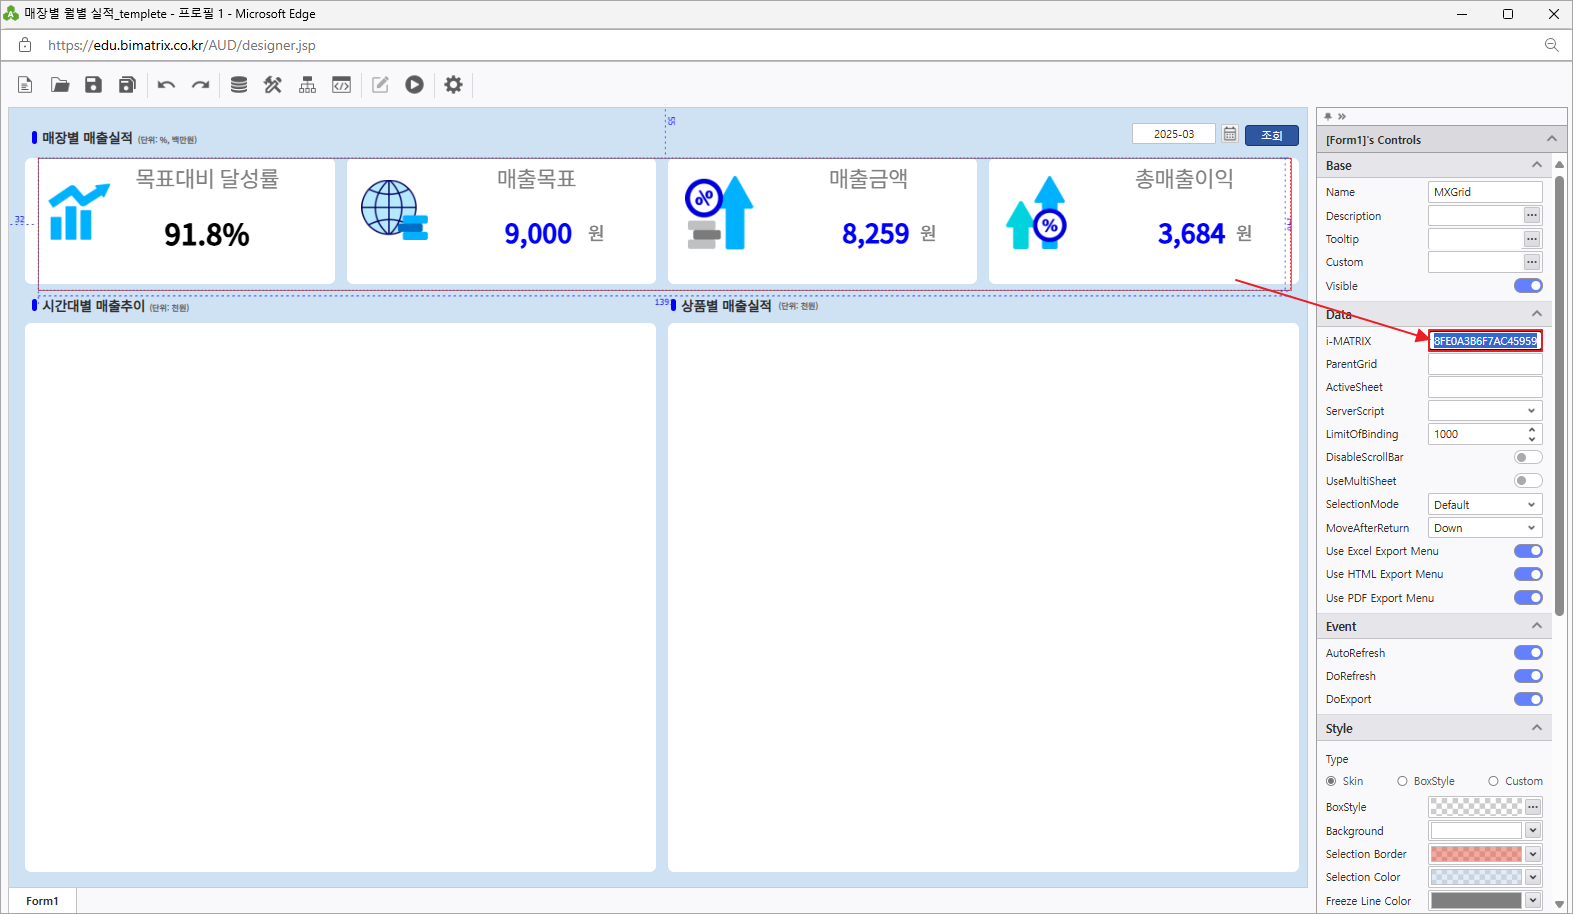Open the database data source icon
The height and width of the screenshot is (914, 1573).
coord(239,85)
